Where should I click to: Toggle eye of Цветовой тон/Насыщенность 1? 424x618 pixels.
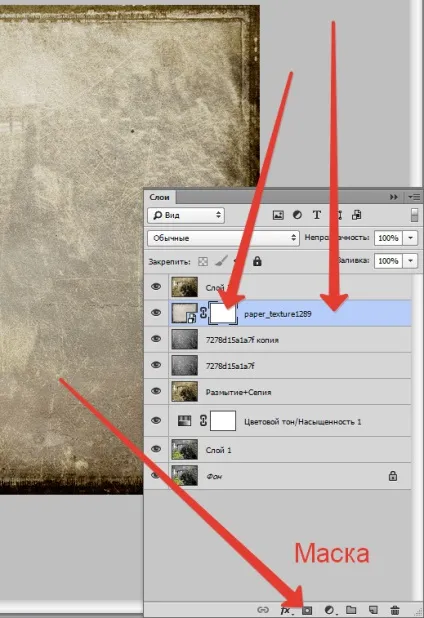(156, 420)
